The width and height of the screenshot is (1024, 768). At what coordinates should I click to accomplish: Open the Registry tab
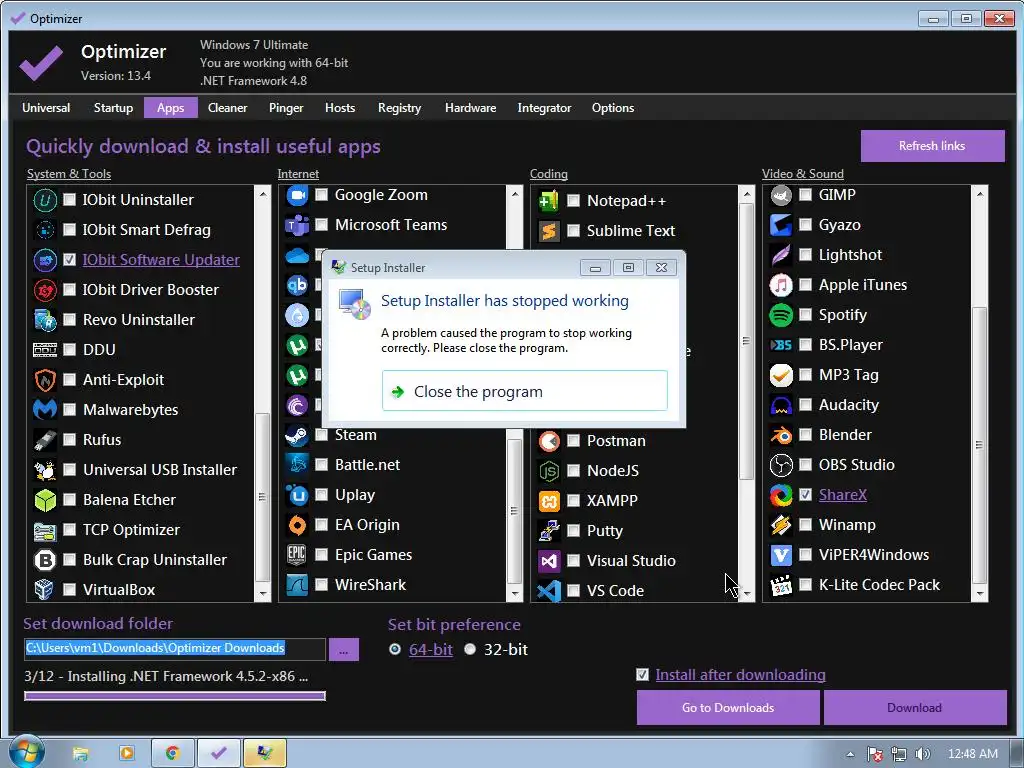(x=400, y=108)
